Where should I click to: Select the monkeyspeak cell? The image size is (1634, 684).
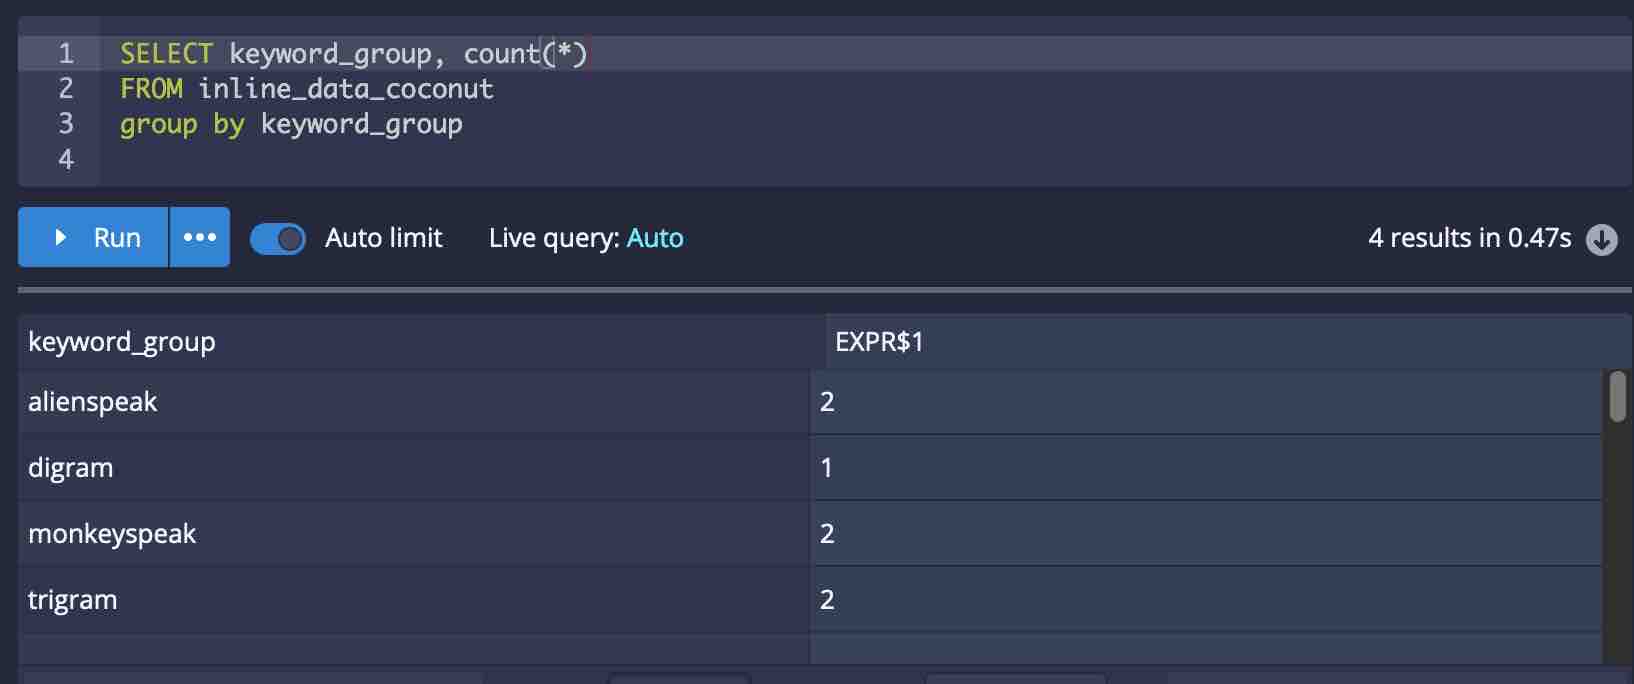112,534
